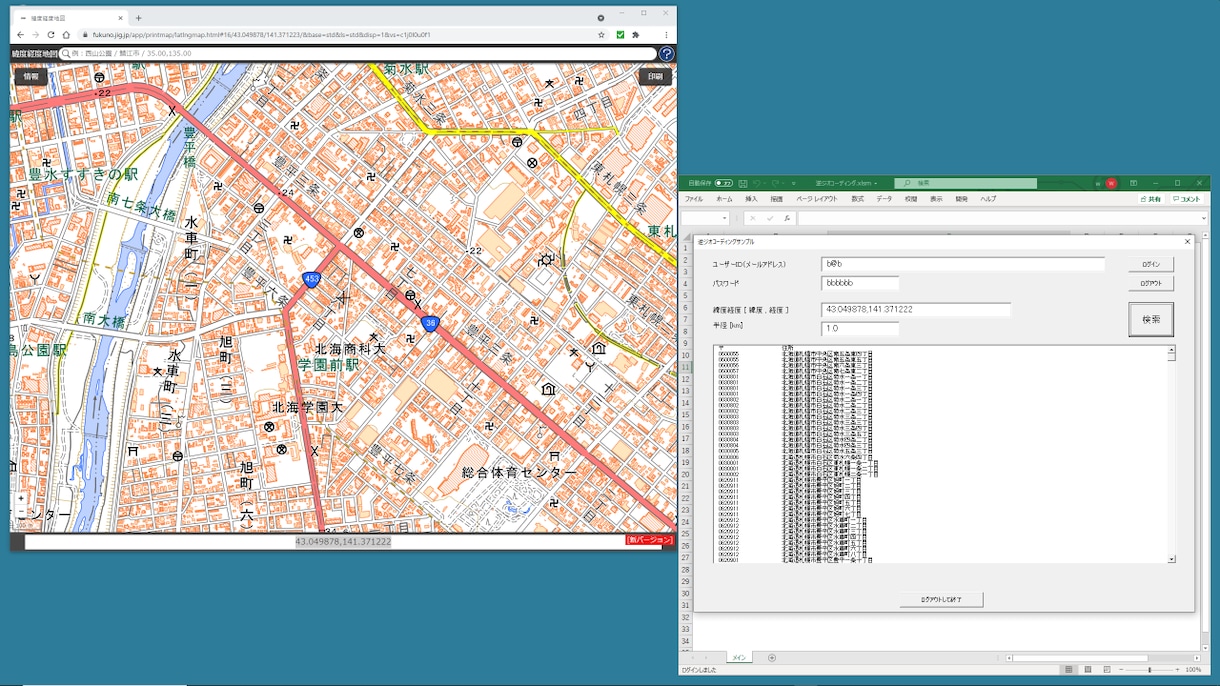Open the Chrome extensions puzzle icon
This screenshot has height=686, width=1220.
coord(636,35)
